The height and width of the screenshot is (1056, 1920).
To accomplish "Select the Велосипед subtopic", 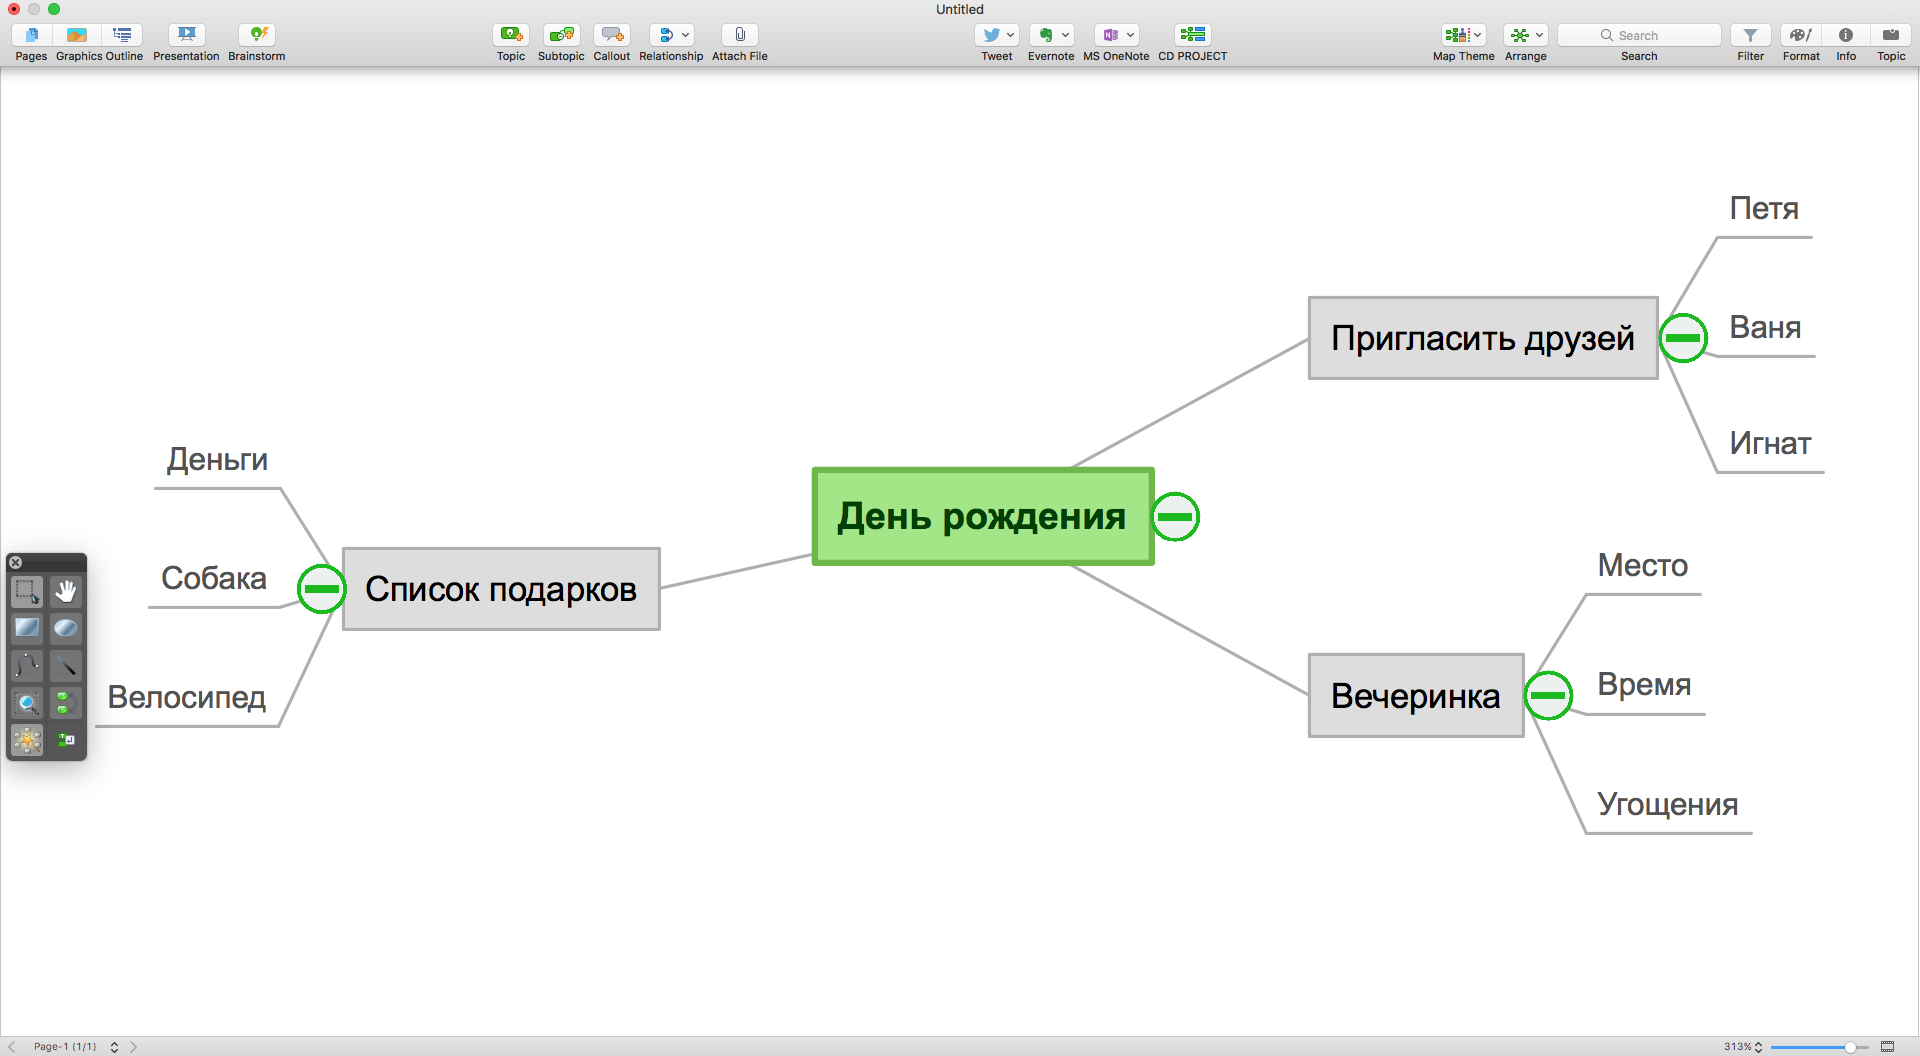I will click(187, 697).
